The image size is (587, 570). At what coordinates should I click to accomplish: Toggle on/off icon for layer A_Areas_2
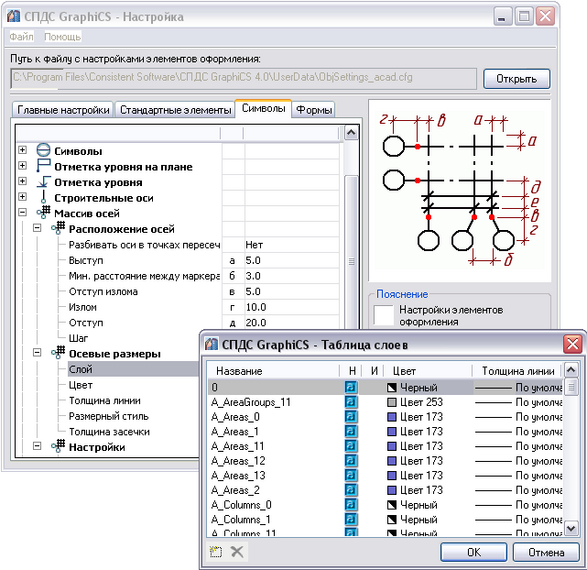point(351,490)
